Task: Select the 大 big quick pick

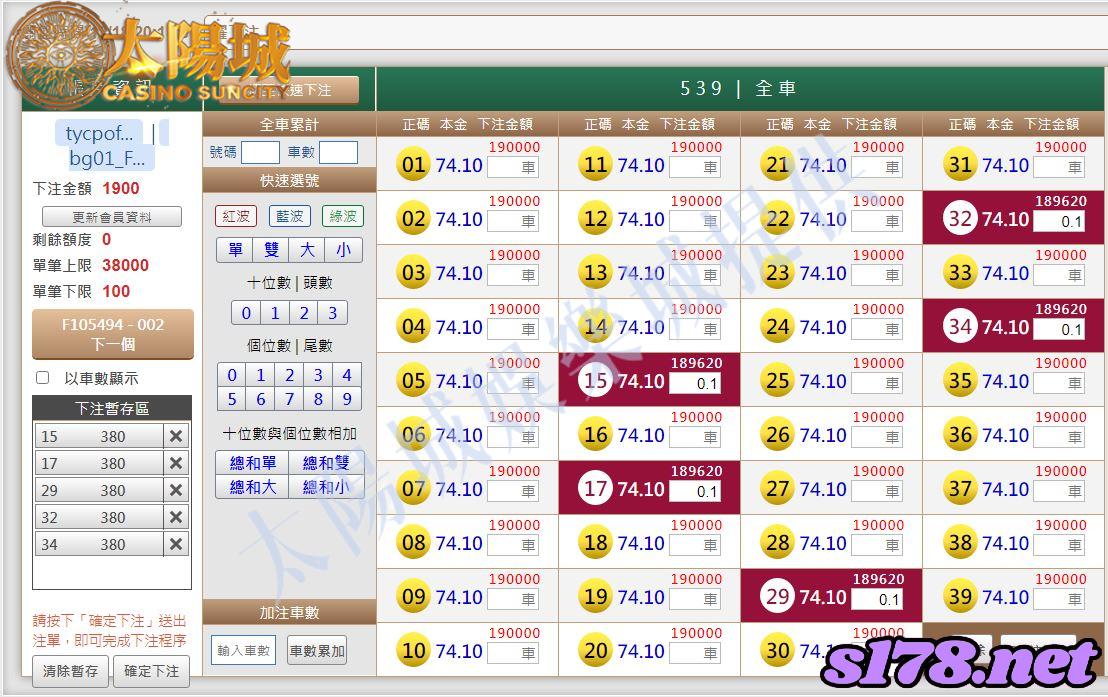Action: click(307, 250)
